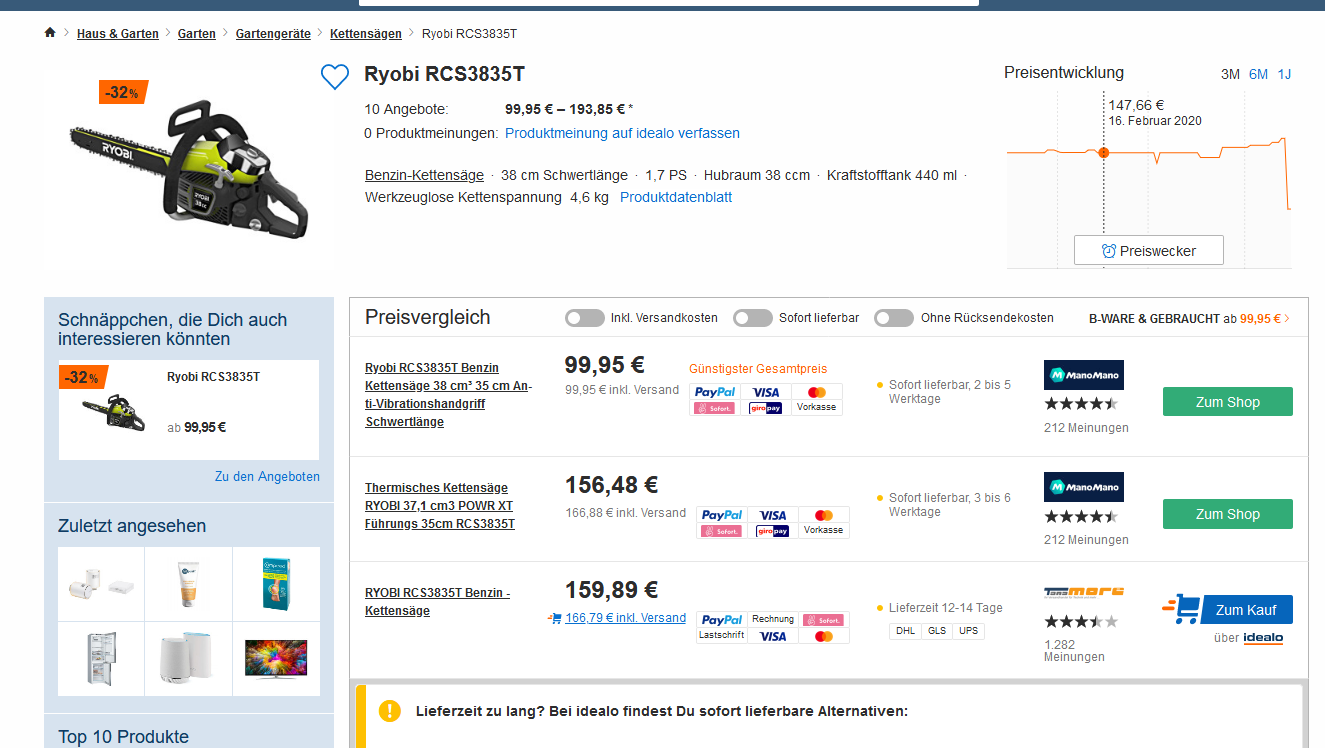The width and height of the screenshot is (1325, 748).
Task: Click the Tansmore shop logo
Action: click(x=1083, y=591)
